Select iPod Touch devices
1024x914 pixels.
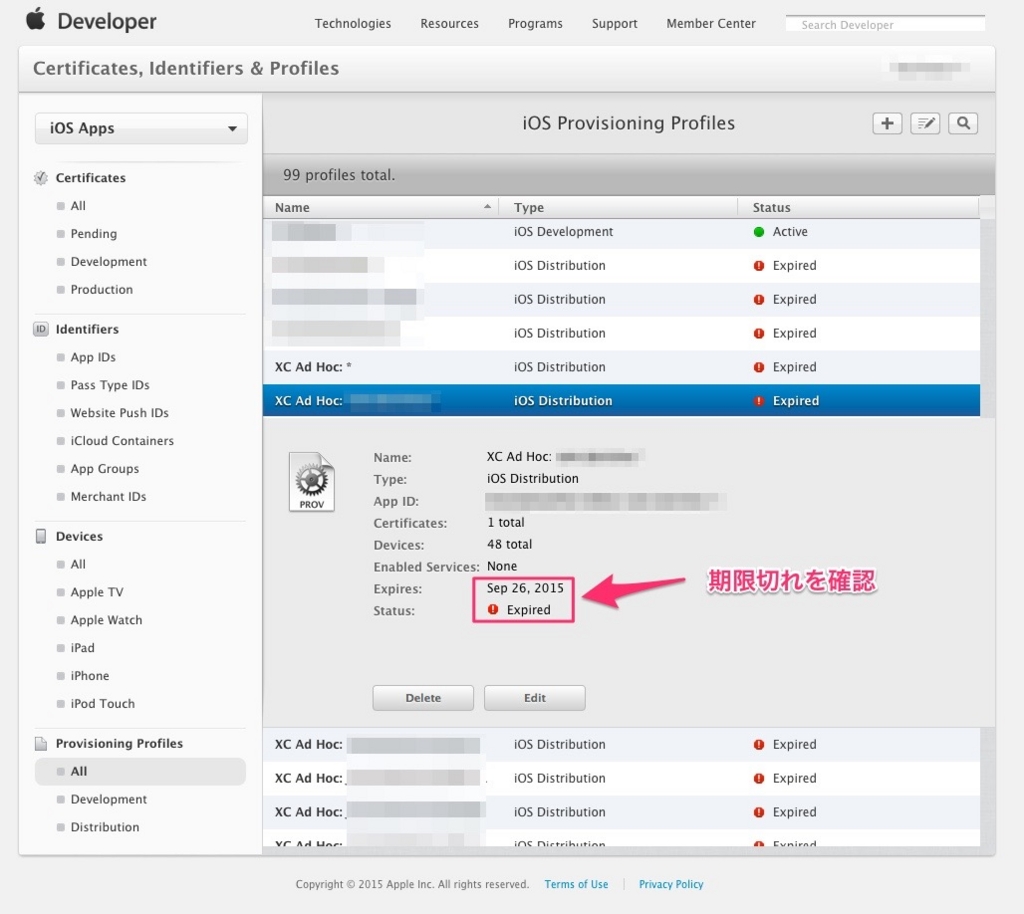(x=103, y=703)
